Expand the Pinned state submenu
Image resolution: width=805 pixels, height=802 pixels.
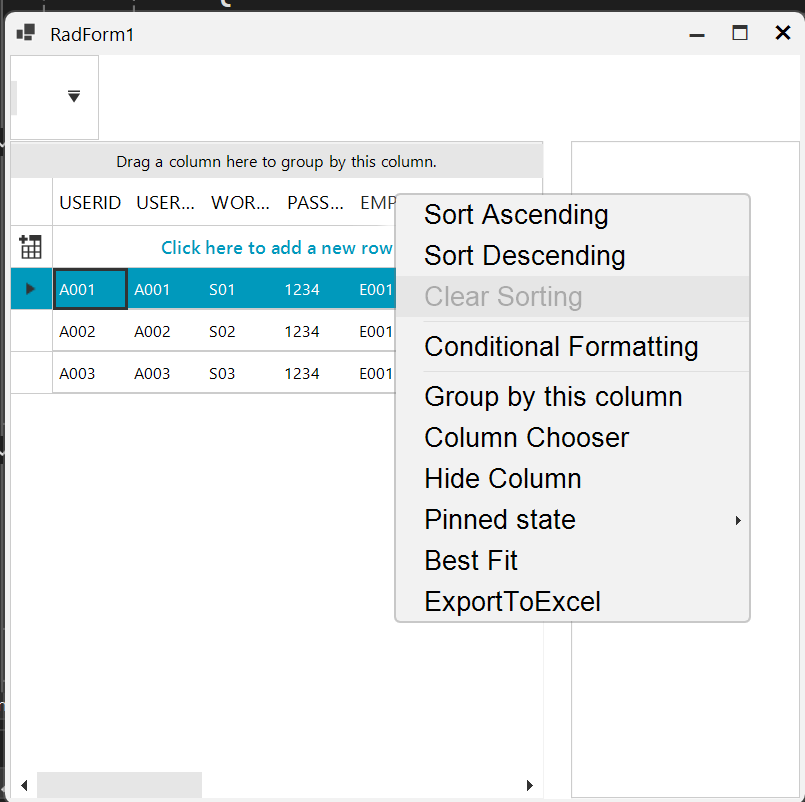click(x=738, y=520)
